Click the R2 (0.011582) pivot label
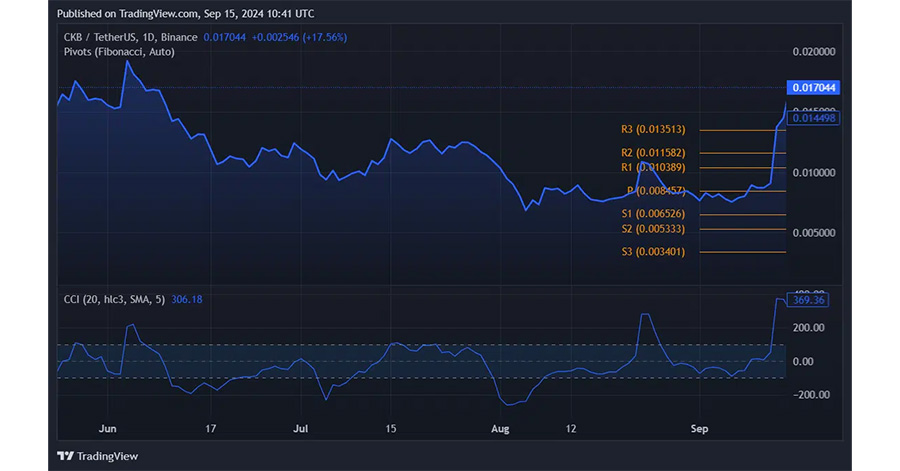Screen dimensions: 900x471 point(653,153)
